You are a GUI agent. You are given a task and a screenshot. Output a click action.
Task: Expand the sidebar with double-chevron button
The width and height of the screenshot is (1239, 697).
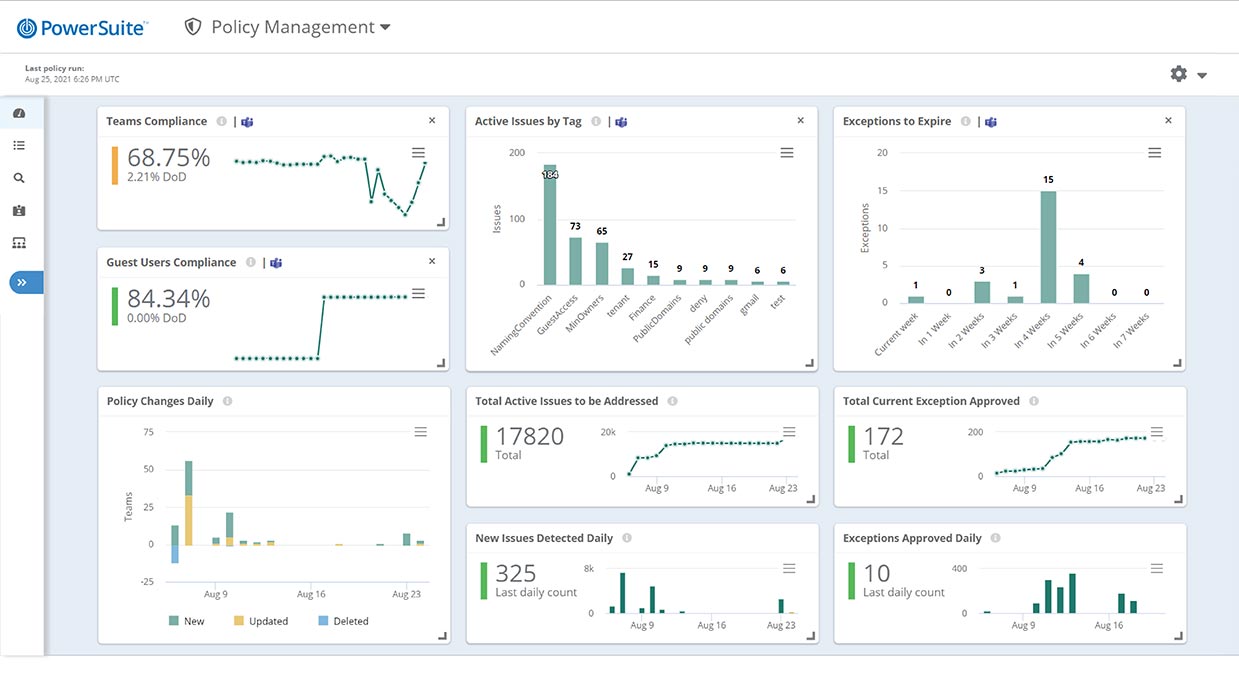(23, 283)
